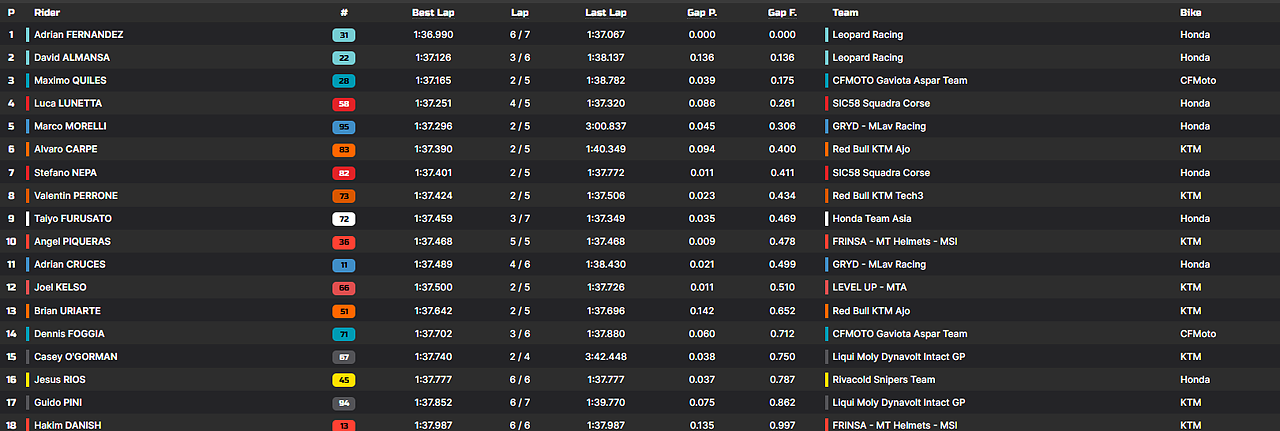Open rider Adrian FERNANDEZ

point(79,35)
